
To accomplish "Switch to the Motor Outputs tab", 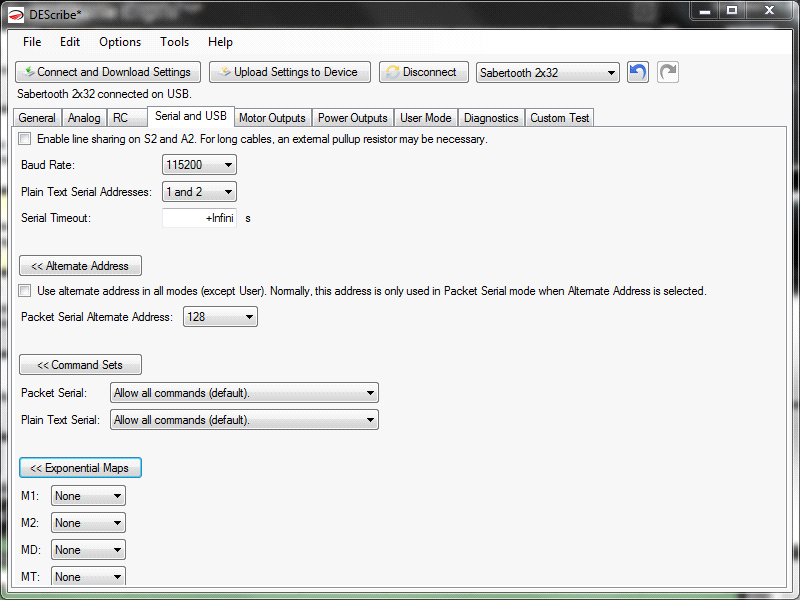I will tap(272, 118).
